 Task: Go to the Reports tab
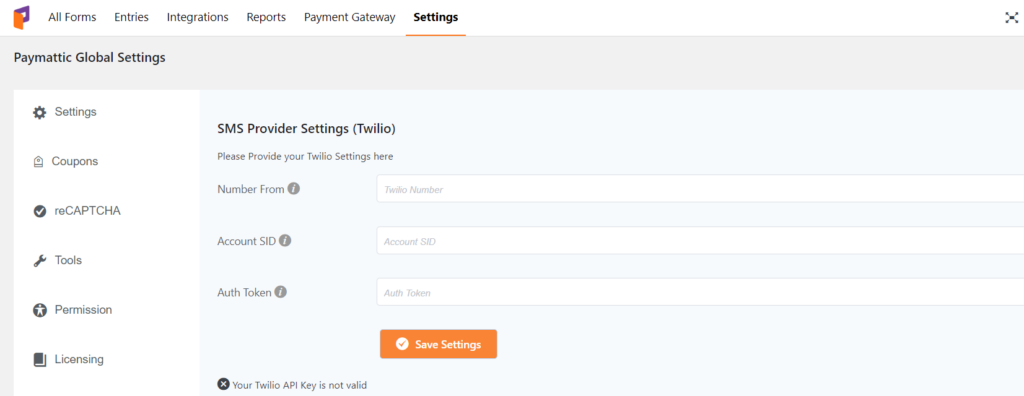point(266,18)
